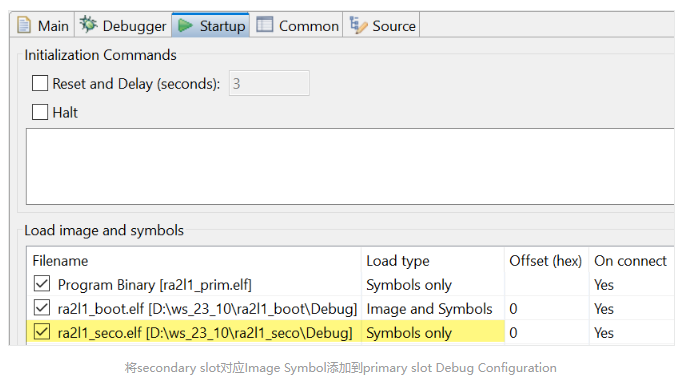
Task: Select the Startup tab
Action: pyautogui.click(x=211, y=25)
